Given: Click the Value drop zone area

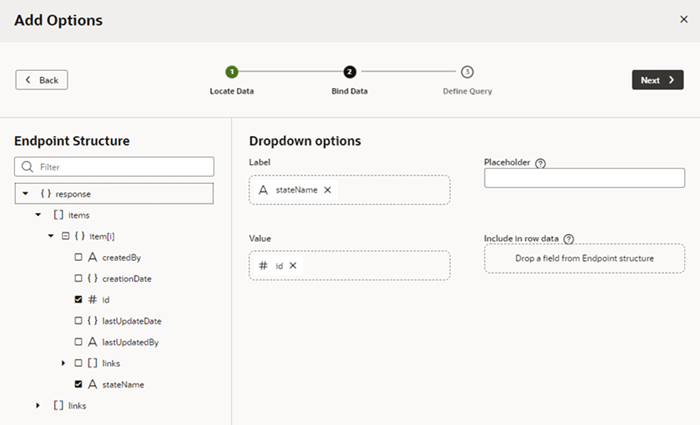Looking at the screenshot, I should (x=350, y=266).
